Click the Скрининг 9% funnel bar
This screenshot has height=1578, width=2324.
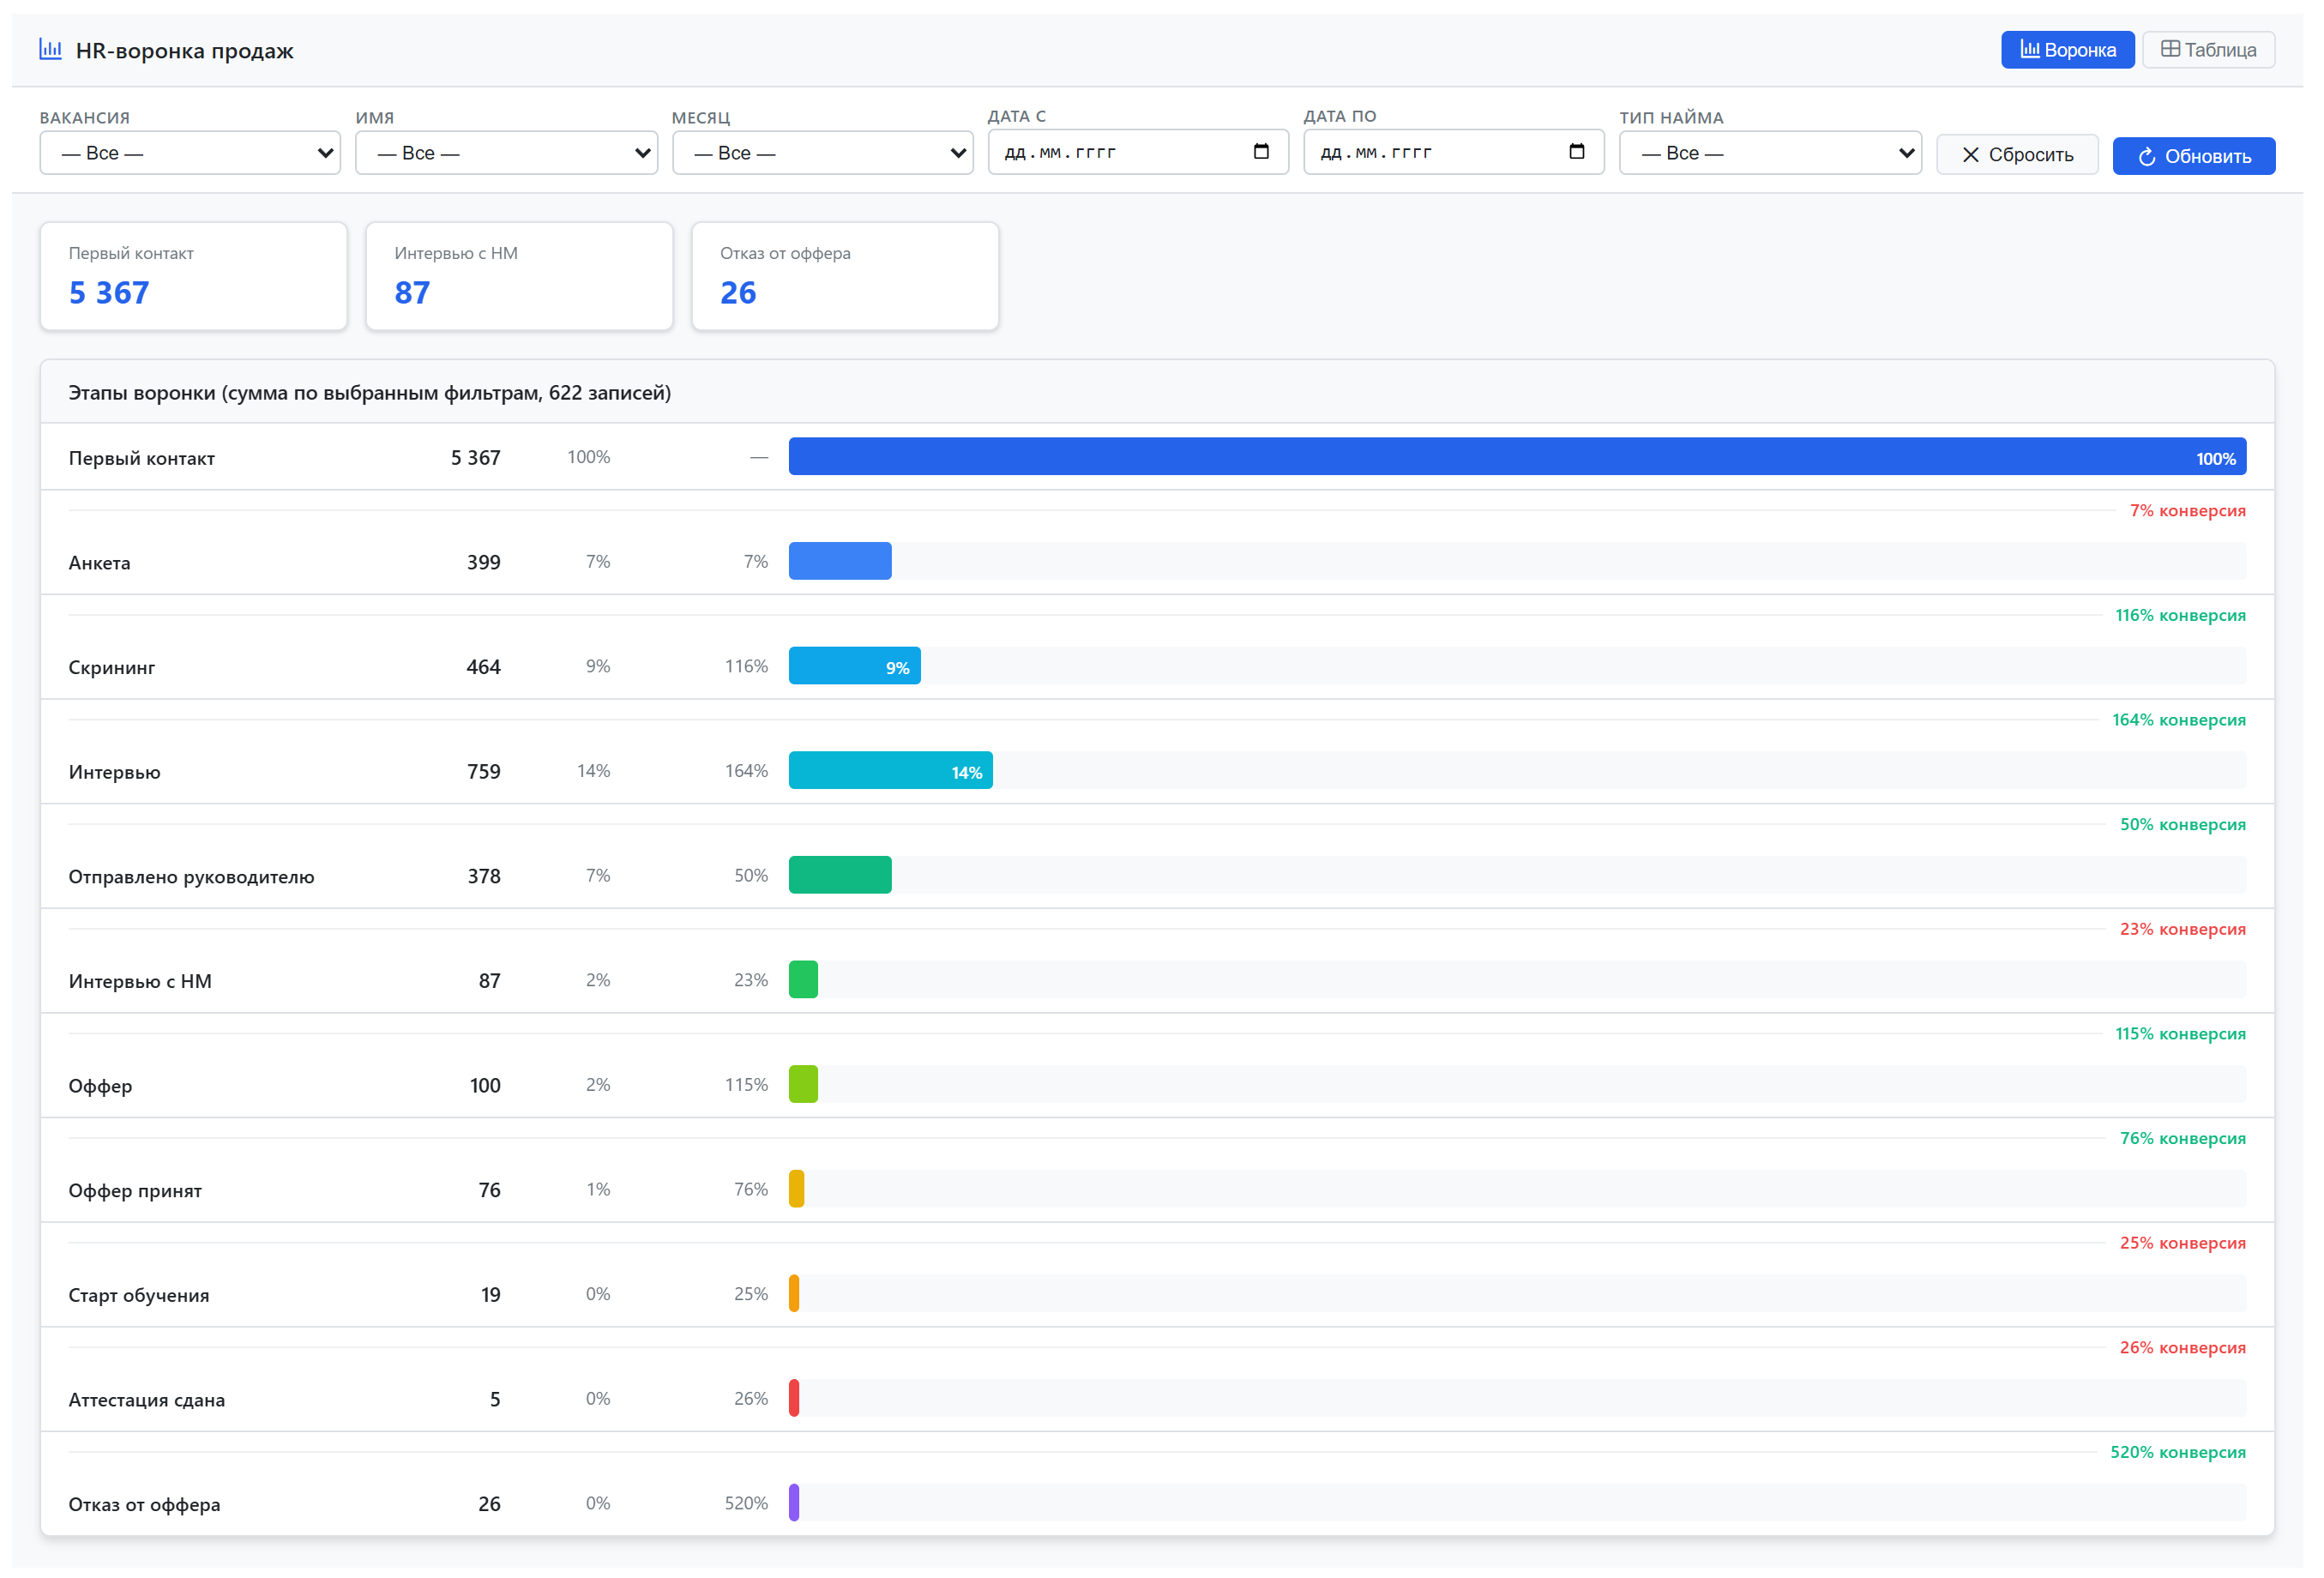pos(855,666)
